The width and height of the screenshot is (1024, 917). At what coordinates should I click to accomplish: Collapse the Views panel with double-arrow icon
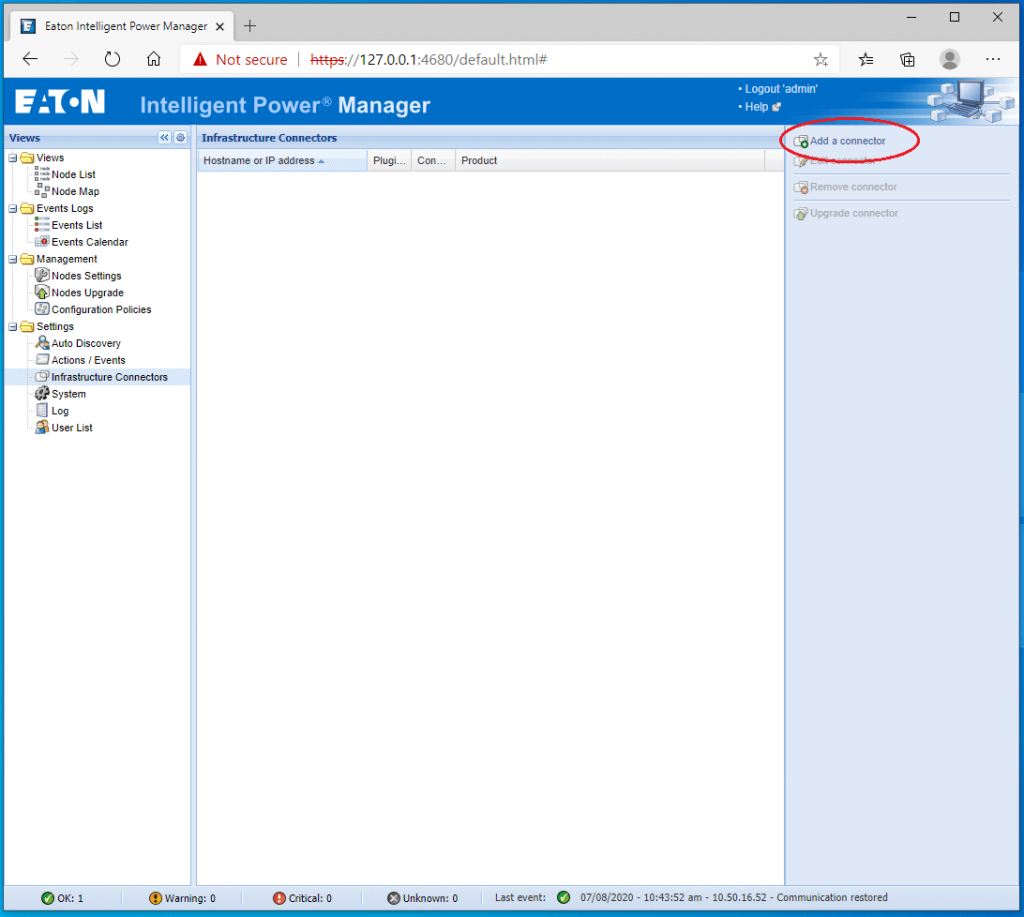pos(164,137)
